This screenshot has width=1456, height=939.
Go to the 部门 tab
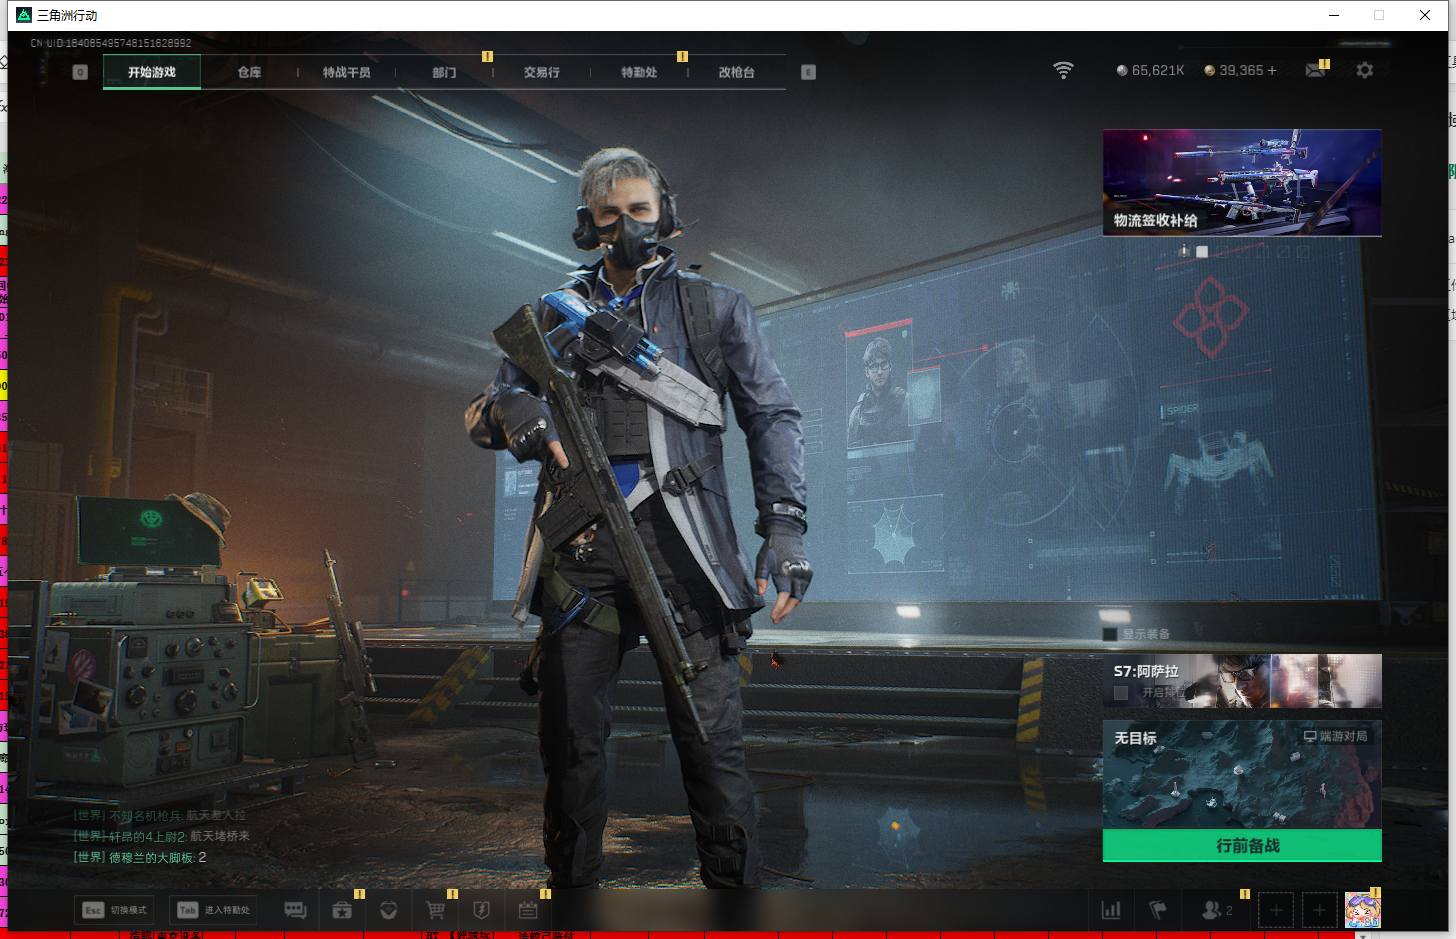coord(444,72)
